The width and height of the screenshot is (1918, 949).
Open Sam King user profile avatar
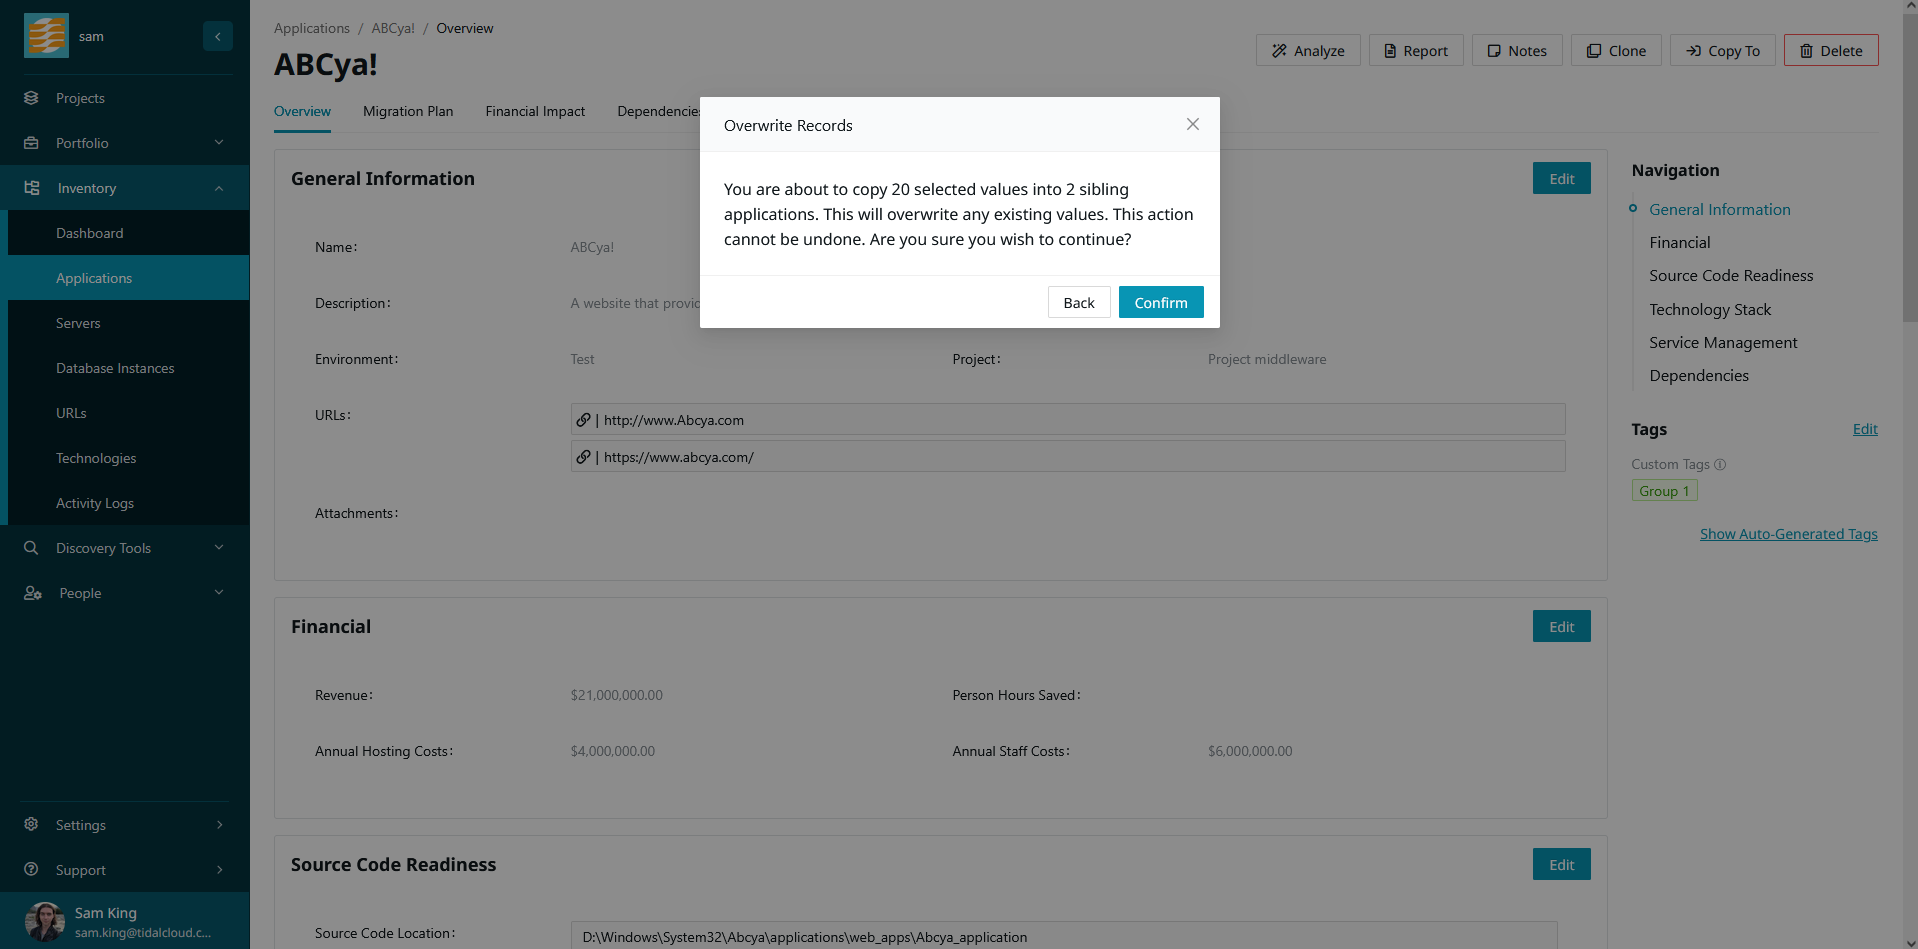[x=45, y=921]
